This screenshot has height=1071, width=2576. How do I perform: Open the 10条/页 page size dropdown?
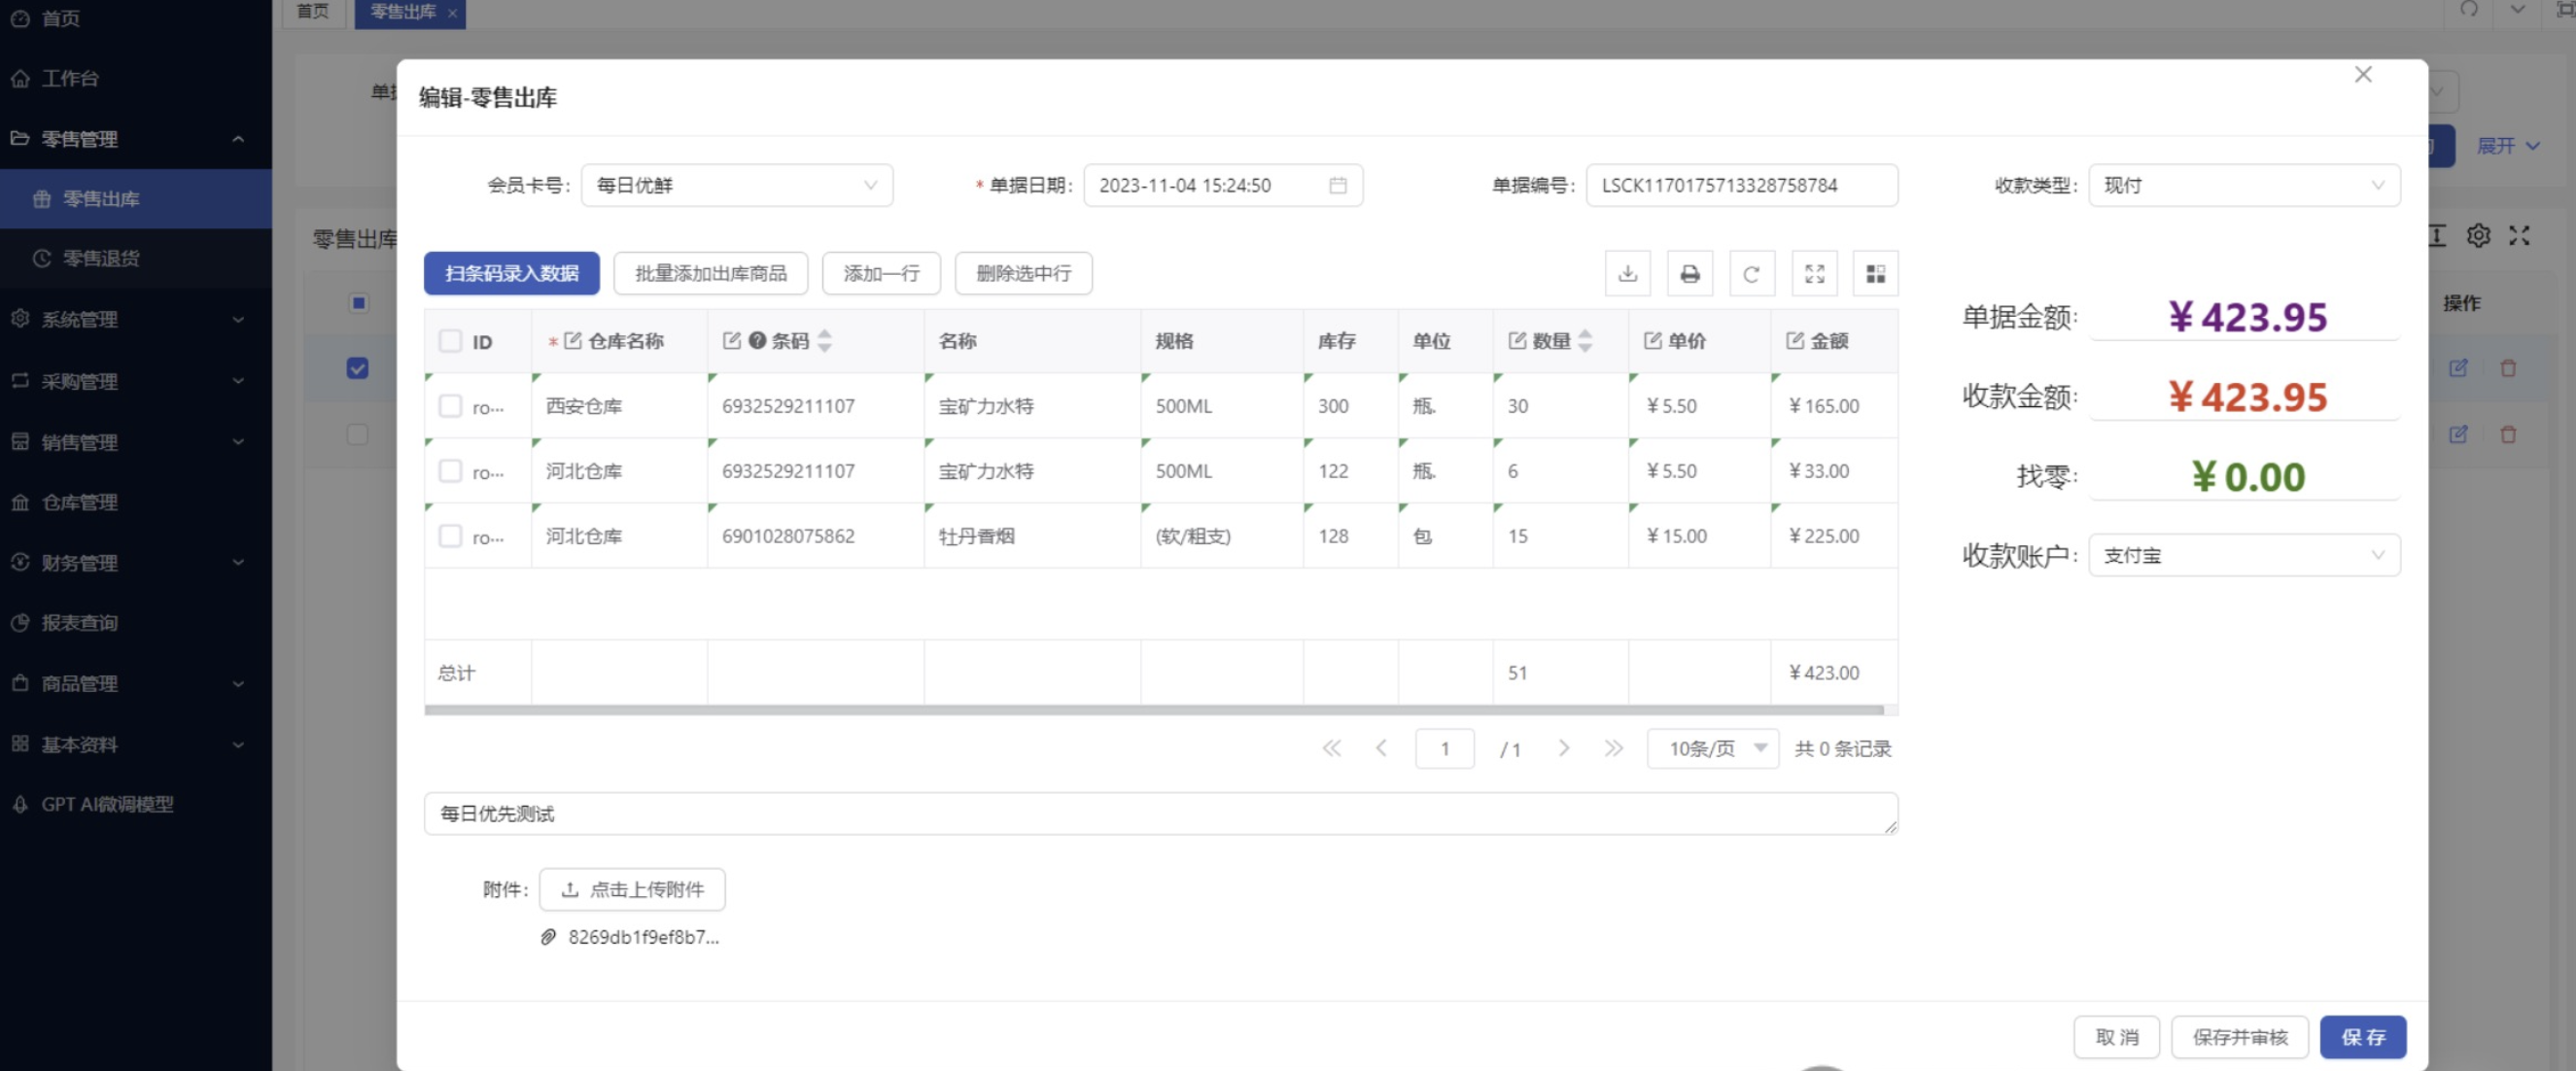click(1713, 748)
